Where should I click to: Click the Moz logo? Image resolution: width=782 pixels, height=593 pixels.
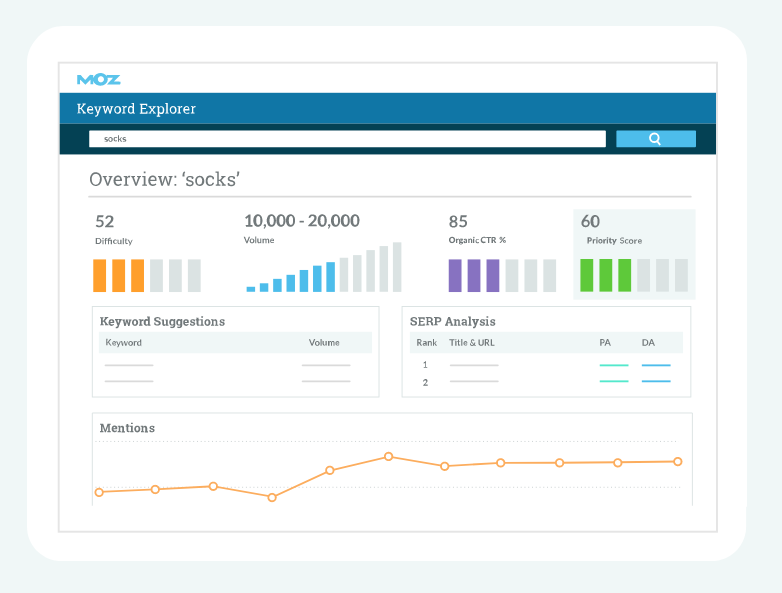pyautogui.click(x=98, y=79)
